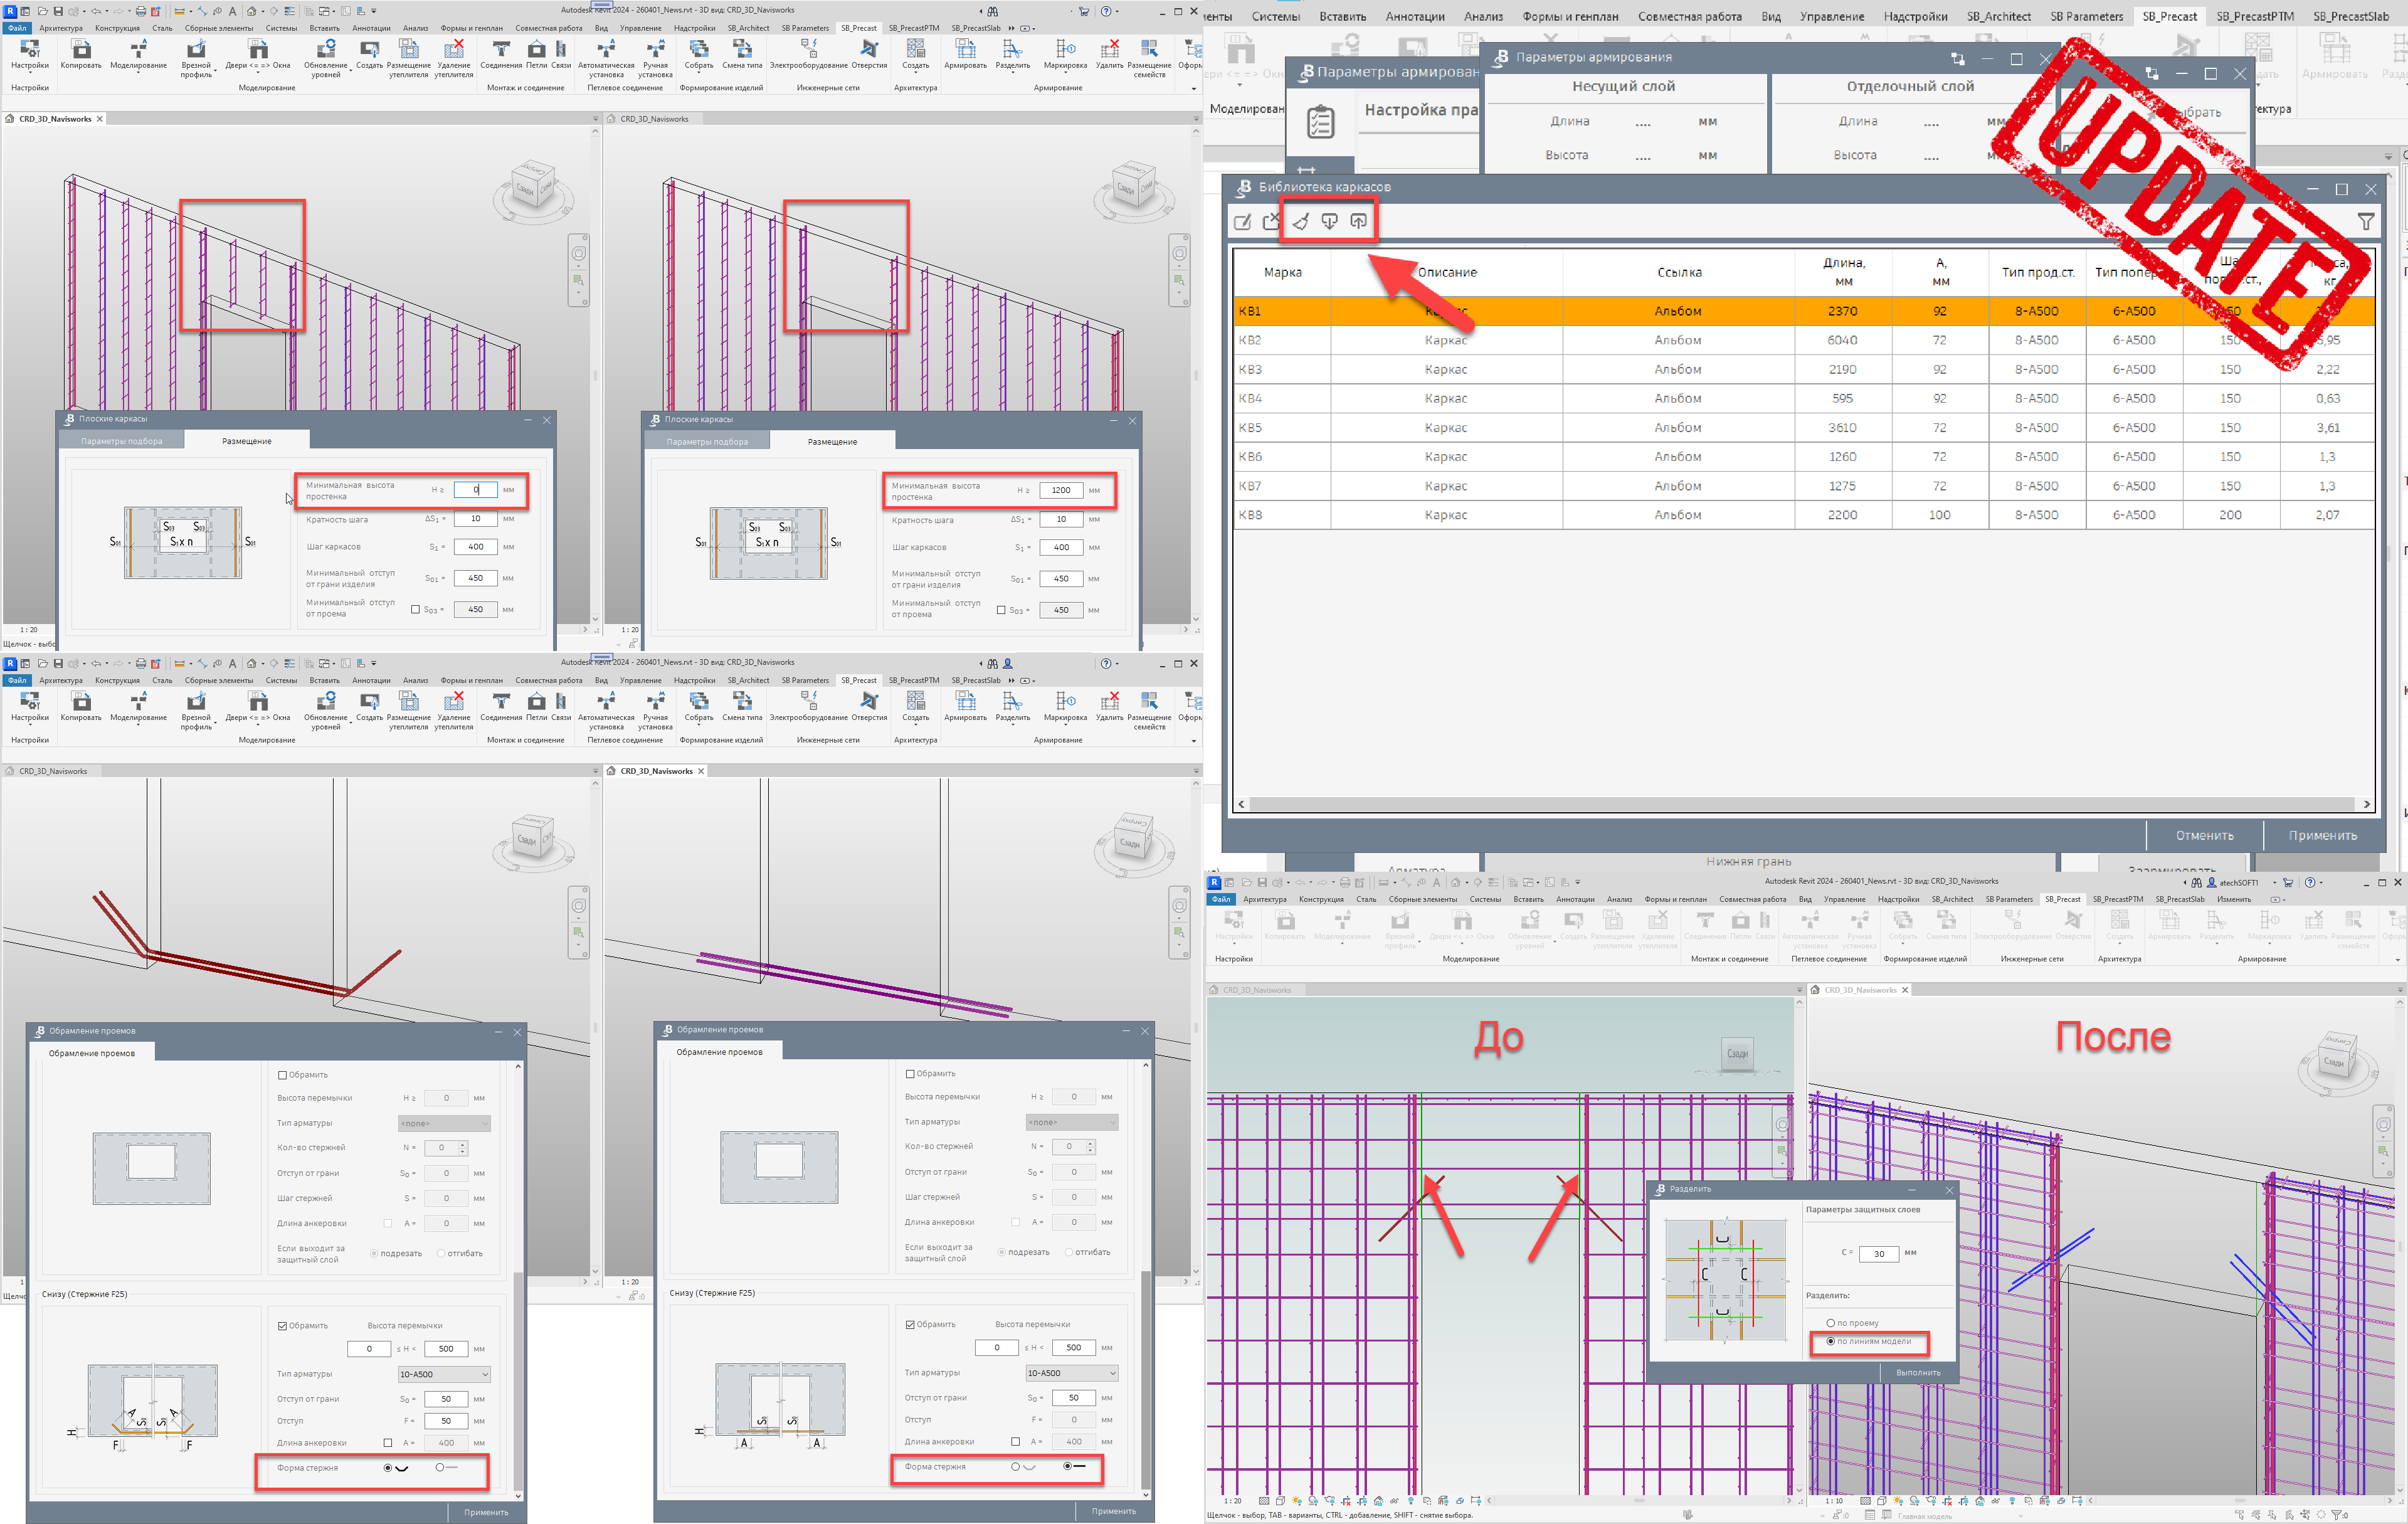Click Отменить in Библиотека каркасов window

(x=2205, y=836)
